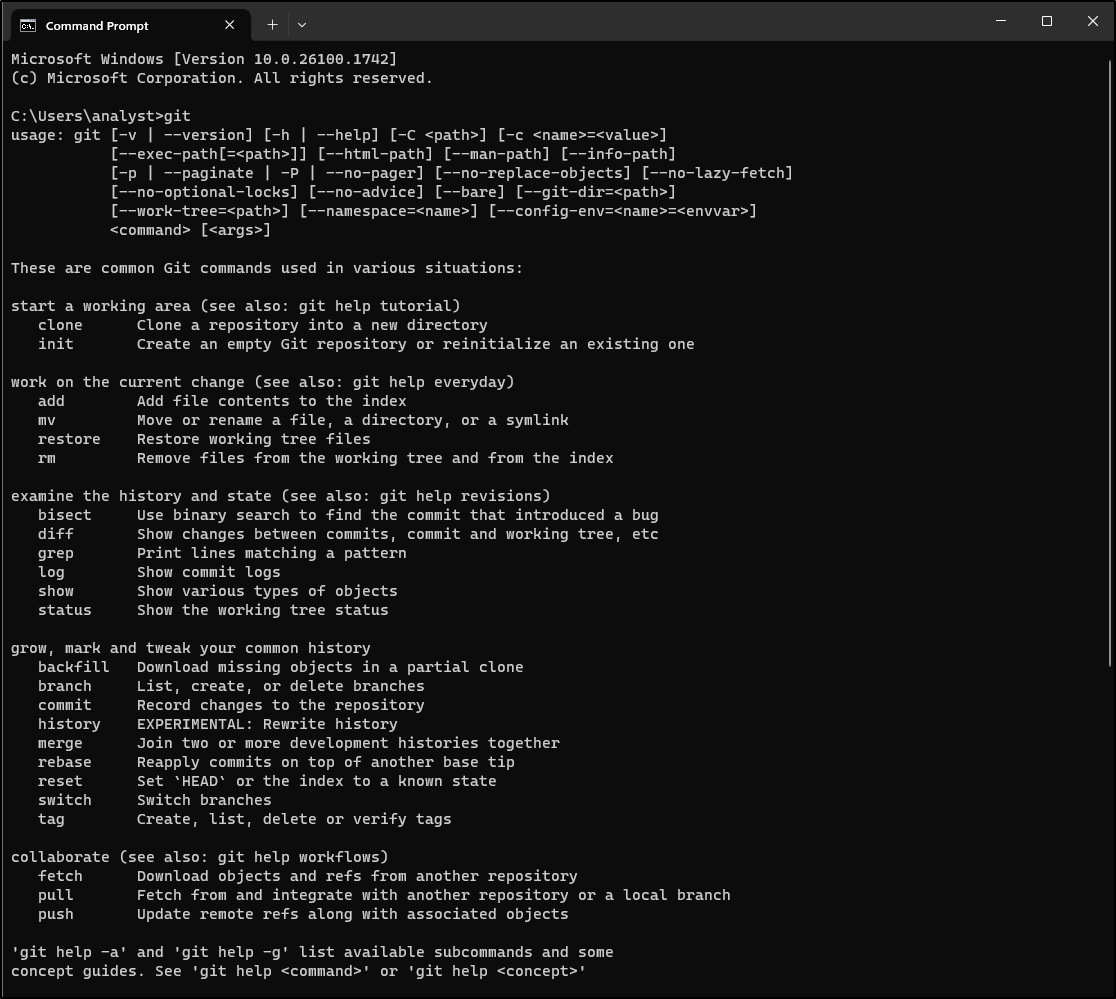This screenshot has width=1116, height=999.
Task: Click the '<command> [<args>]' usage line
Action: pyautogui.click(x=191, y=231)
